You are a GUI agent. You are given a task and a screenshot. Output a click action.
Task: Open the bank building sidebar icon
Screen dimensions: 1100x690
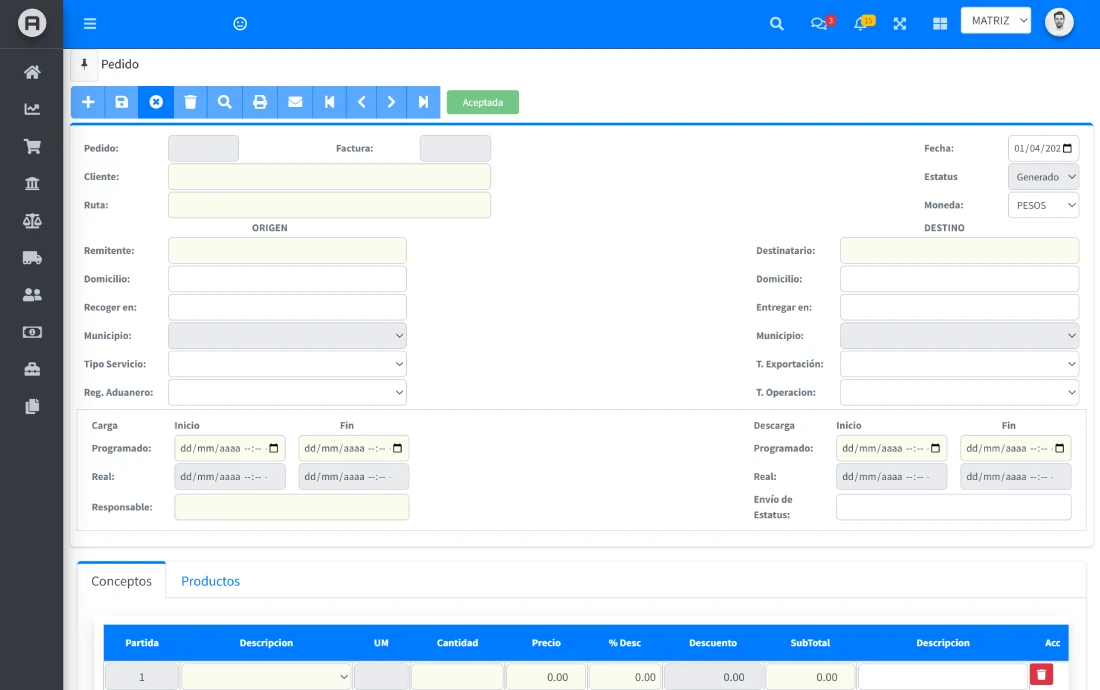[x=32, y=184]
